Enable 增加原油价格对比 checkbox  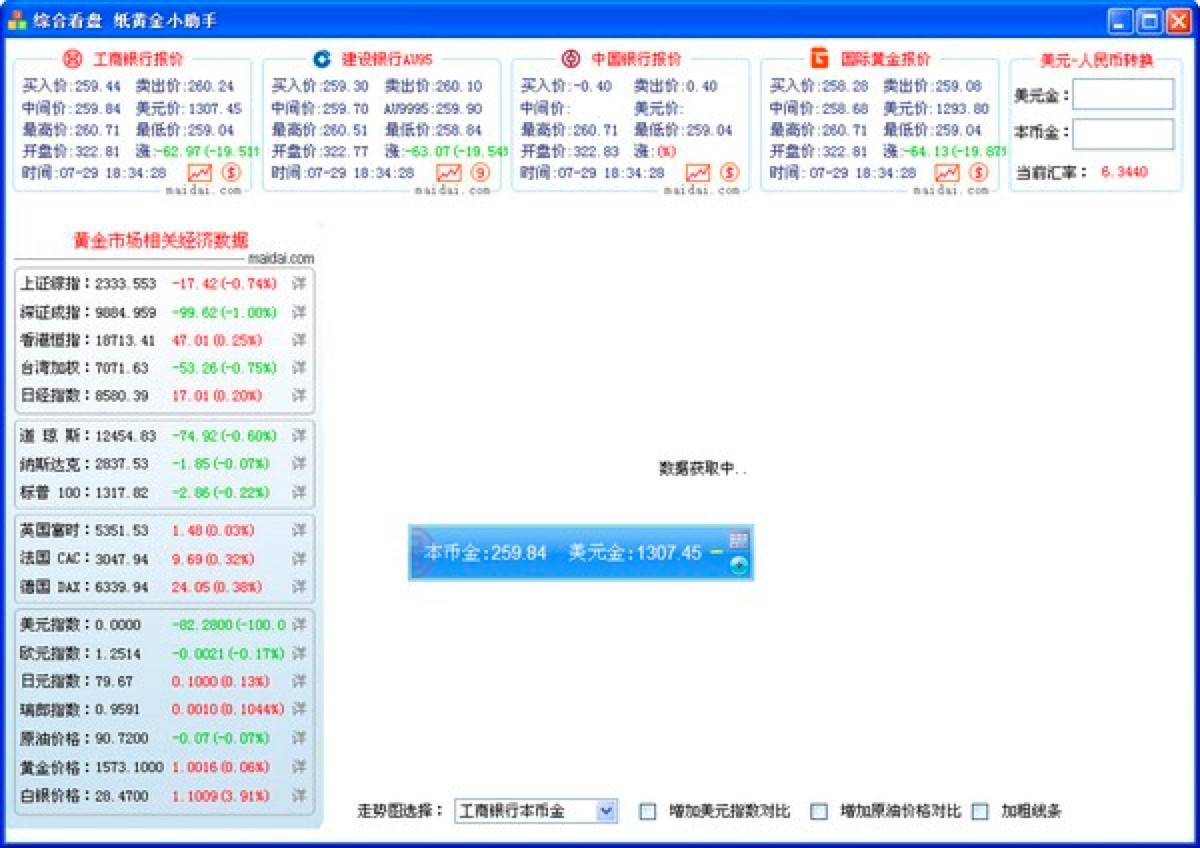(x=819, y=811)
